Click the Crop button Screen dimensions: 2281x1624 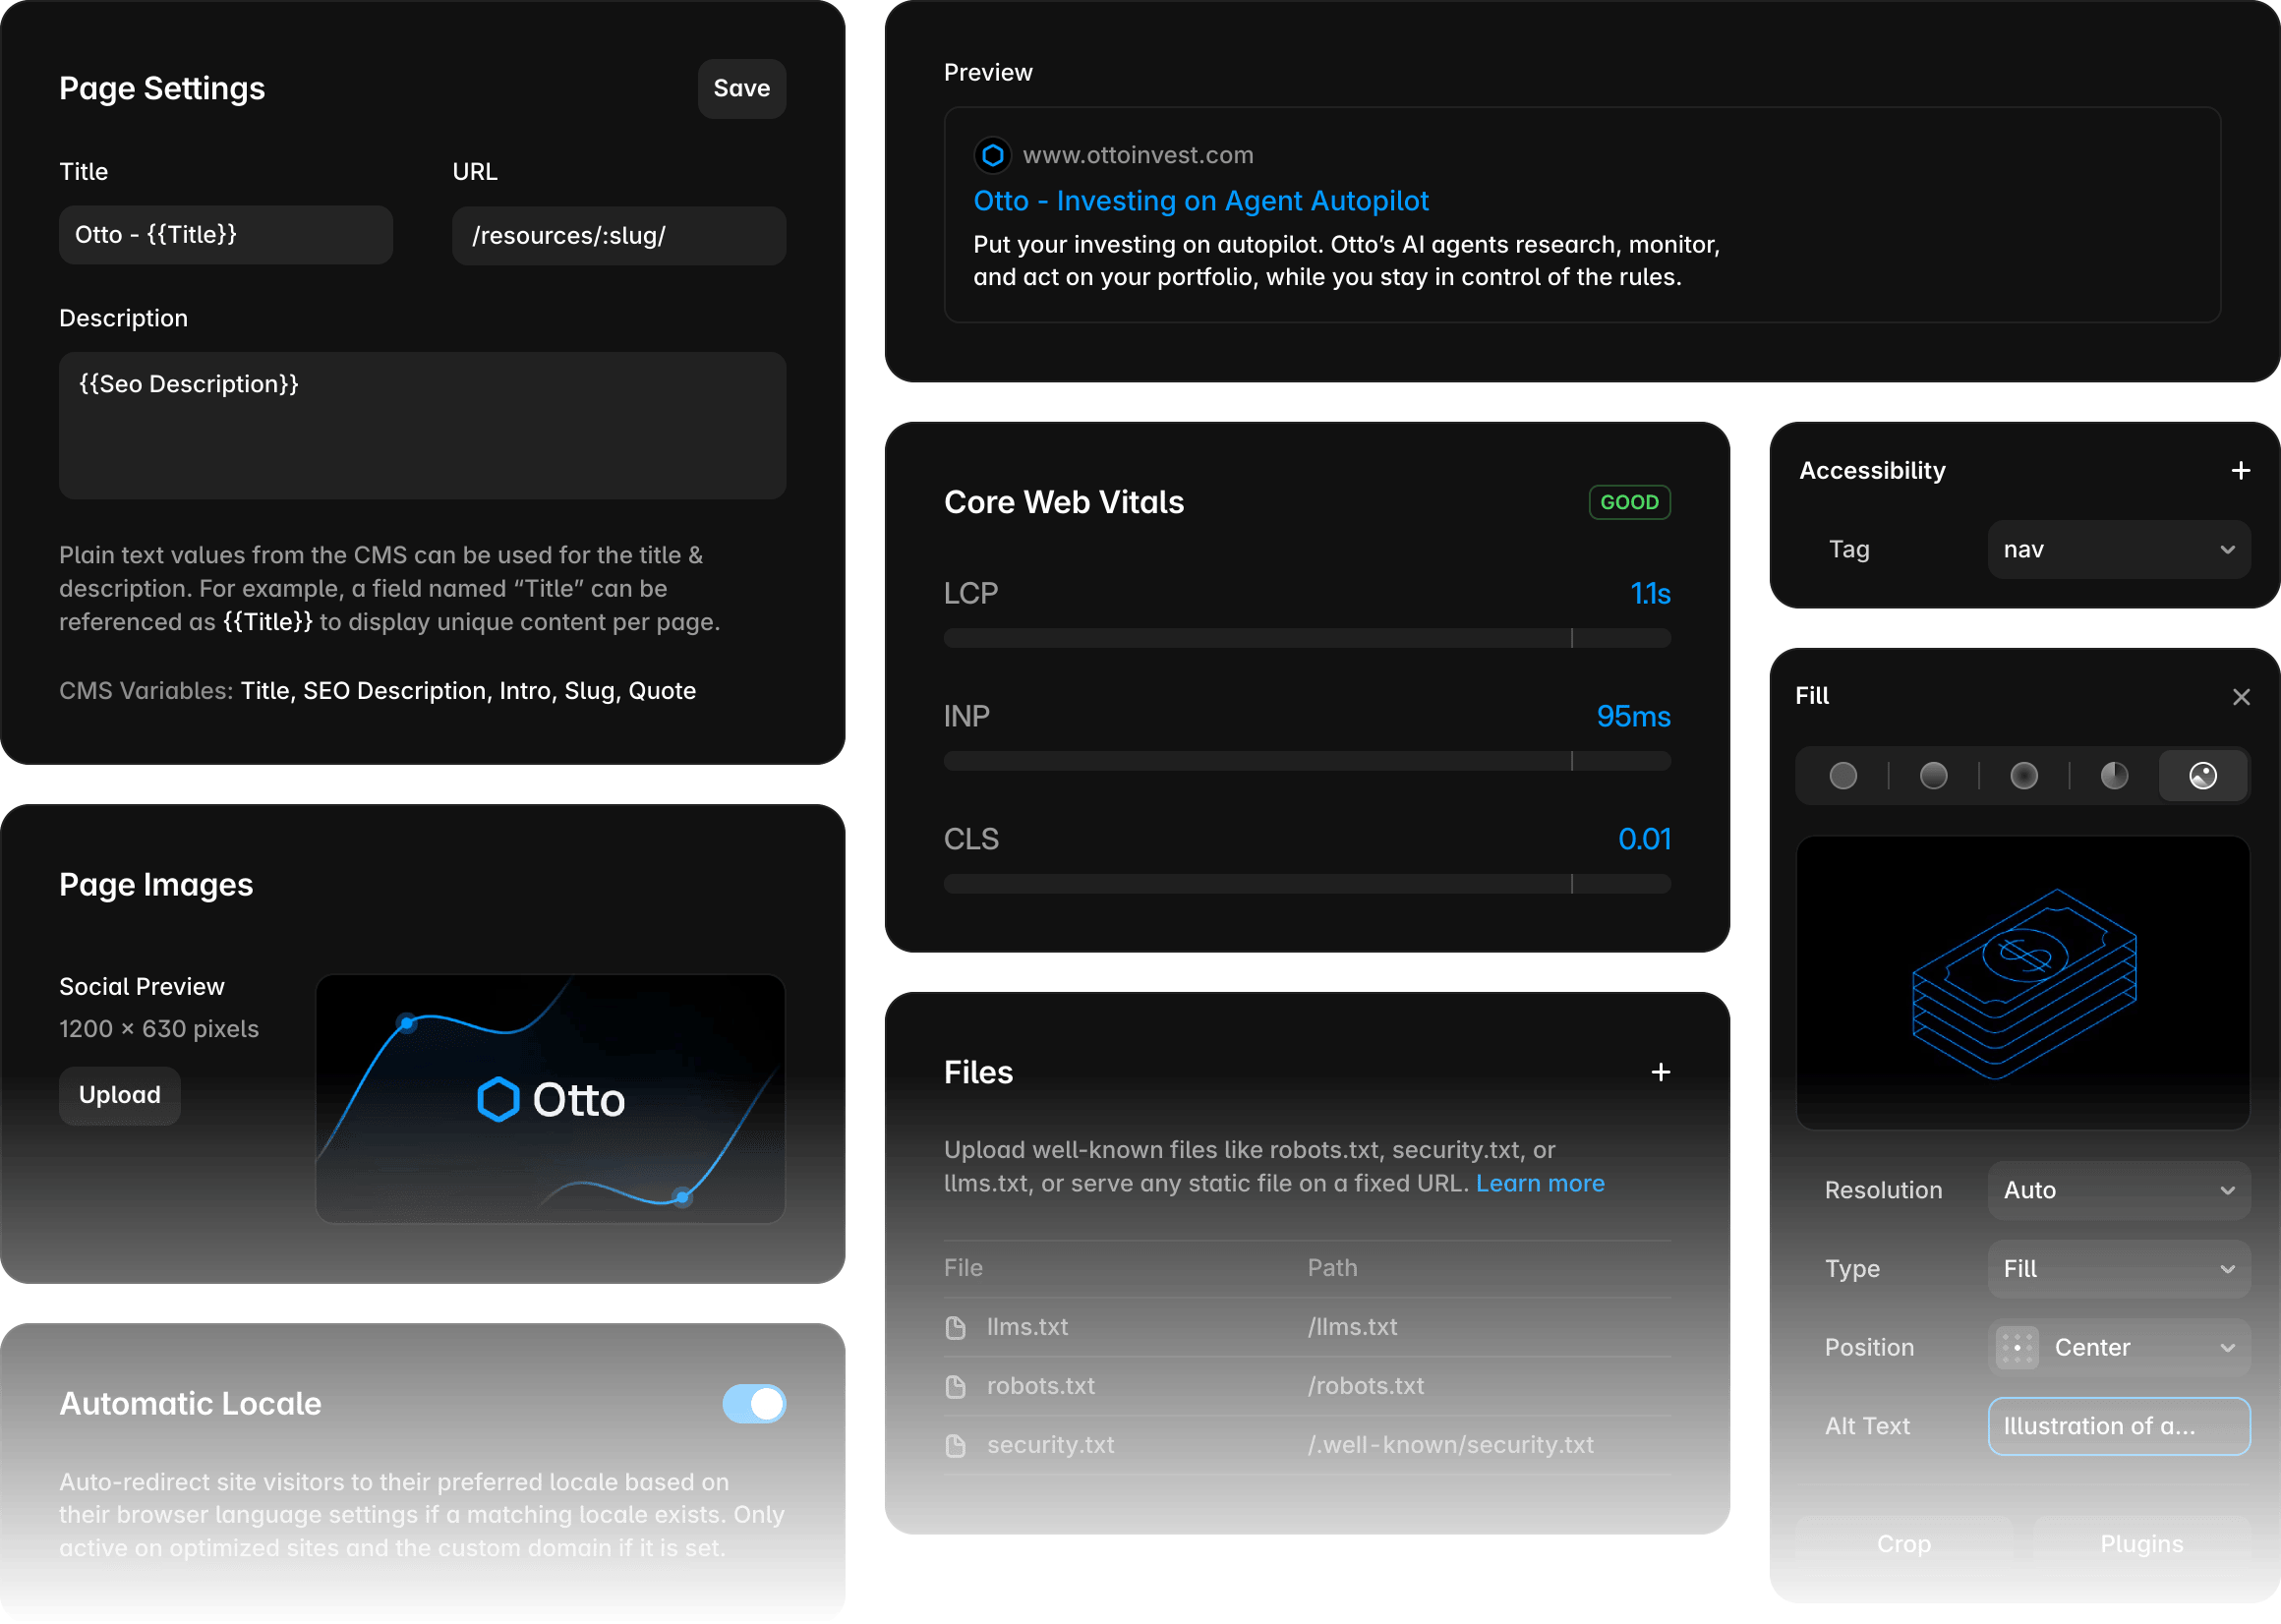[1903, 1544]
